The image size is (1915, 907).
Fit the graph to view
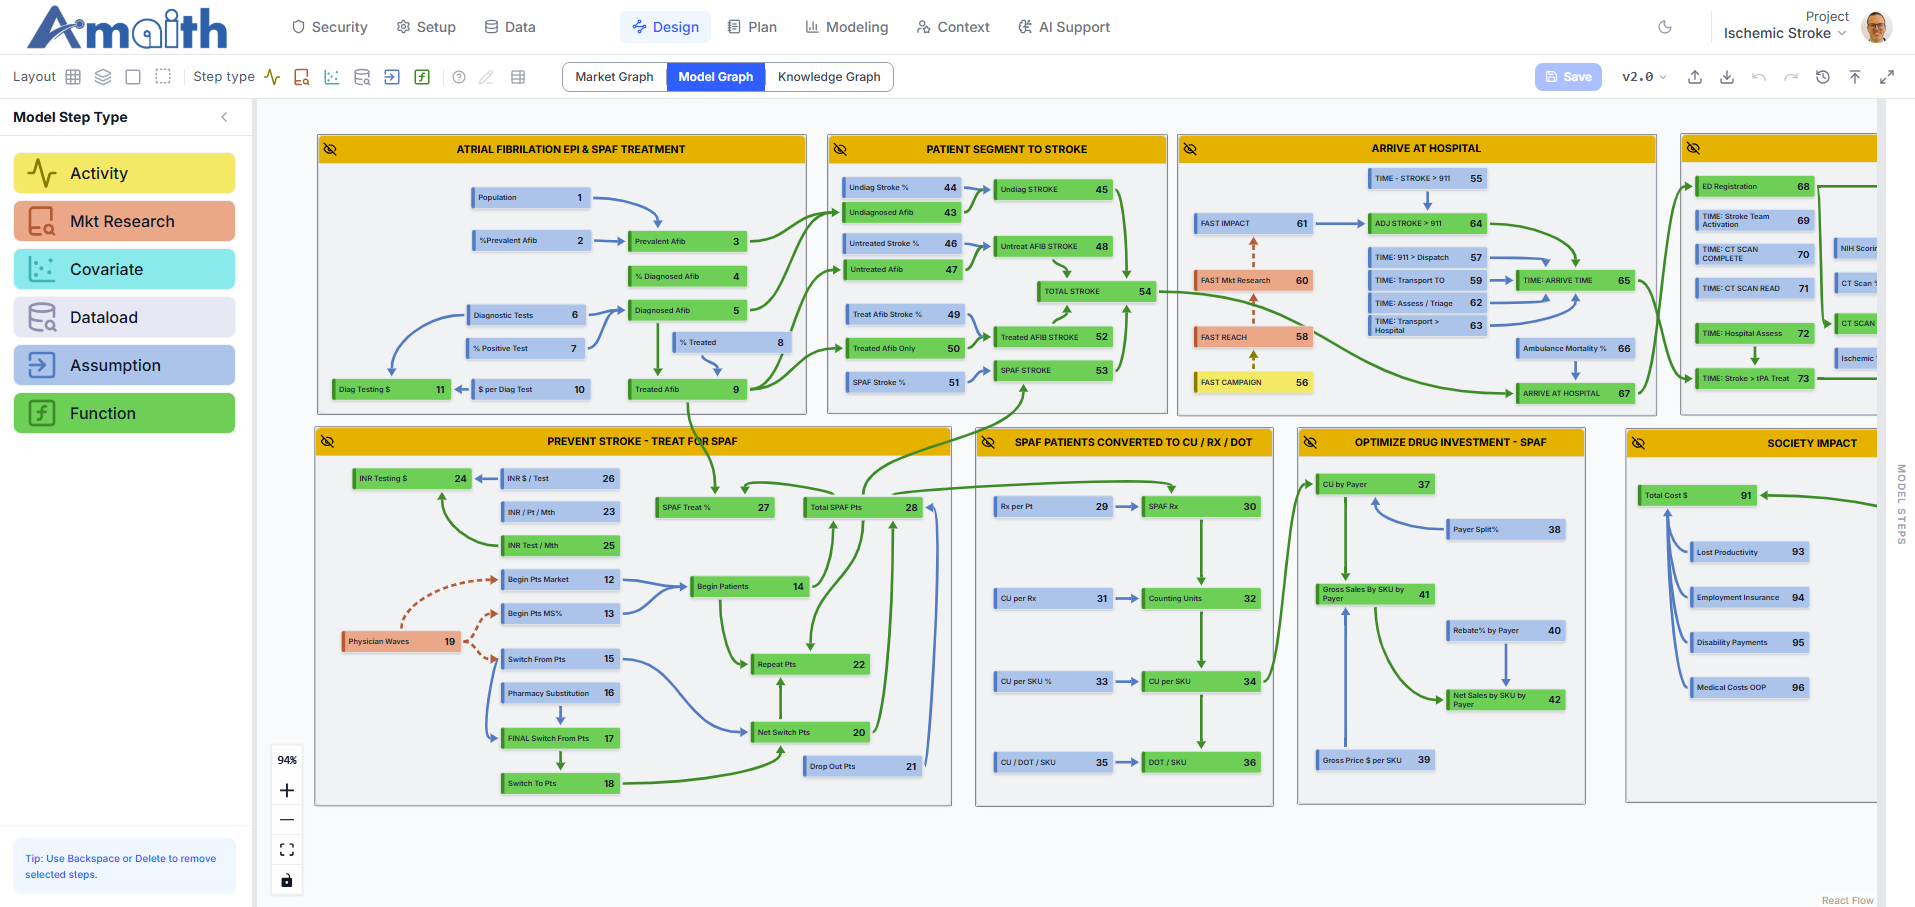[x=287, y=850]
